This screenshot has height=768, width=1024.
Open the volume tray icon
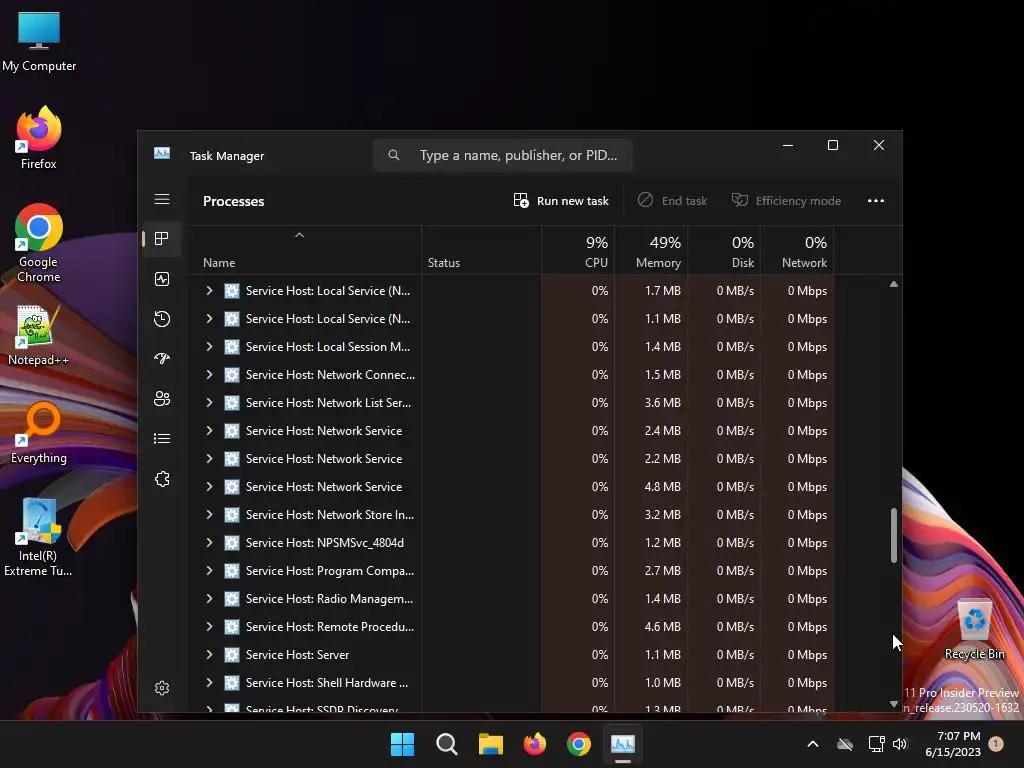(900, 744)
